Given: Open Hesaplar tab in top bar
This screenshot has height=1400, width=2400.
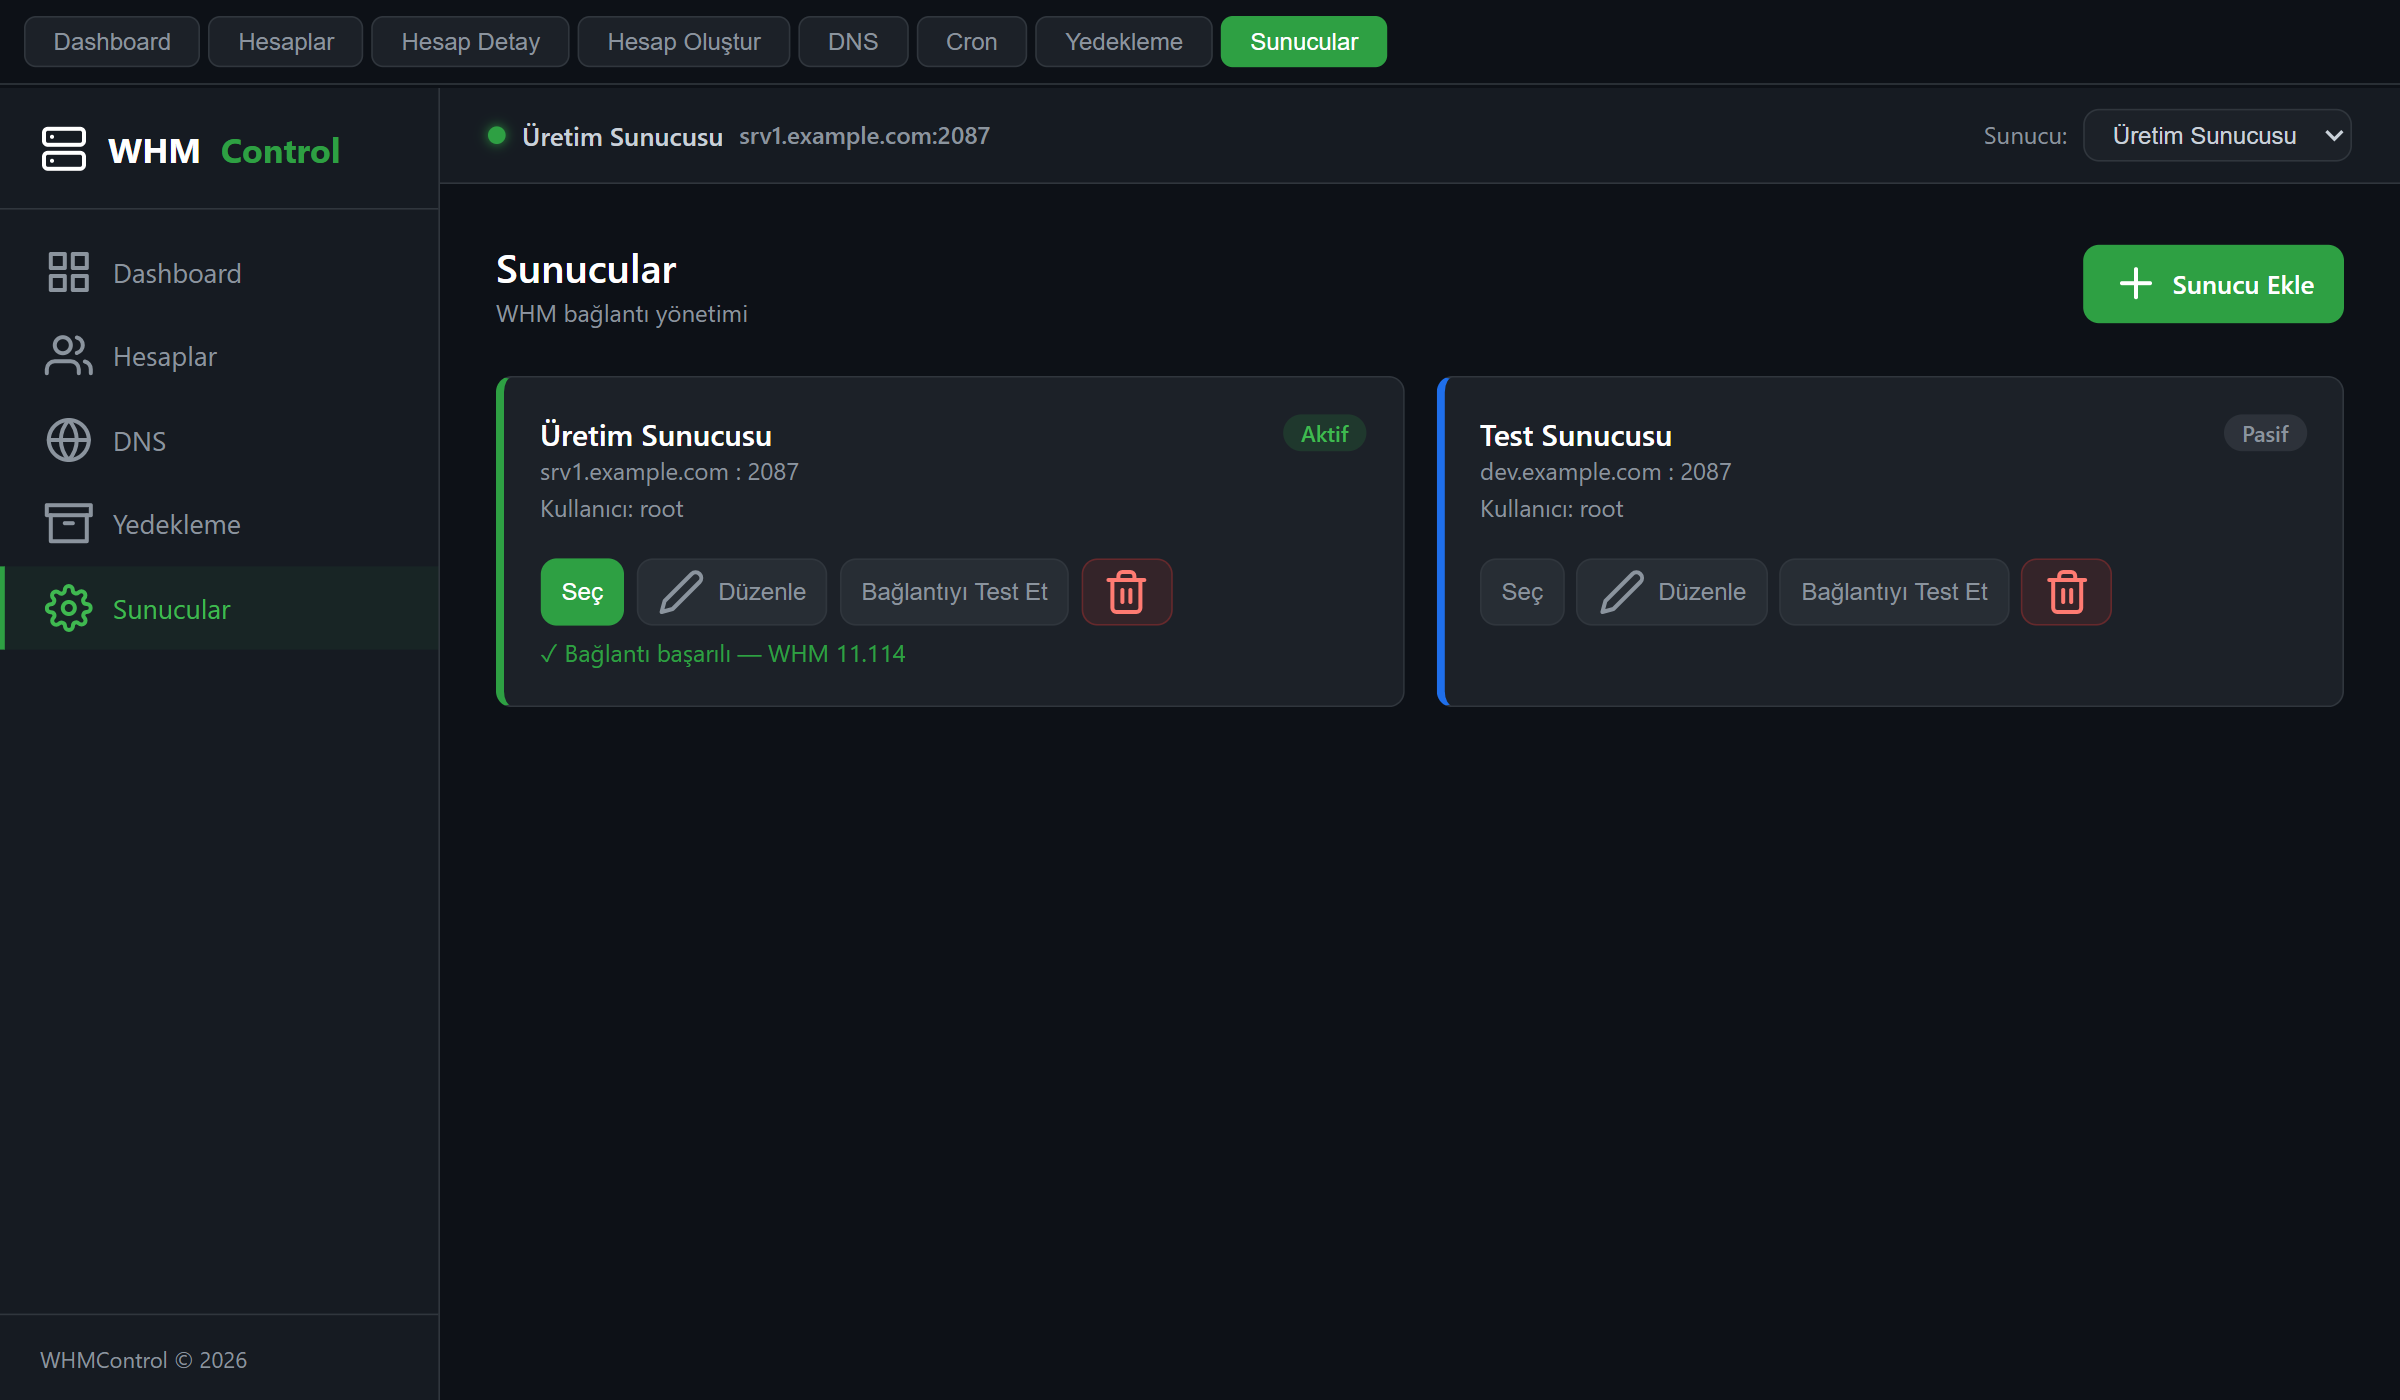Looking at the screenshot, I should [286, 42].
